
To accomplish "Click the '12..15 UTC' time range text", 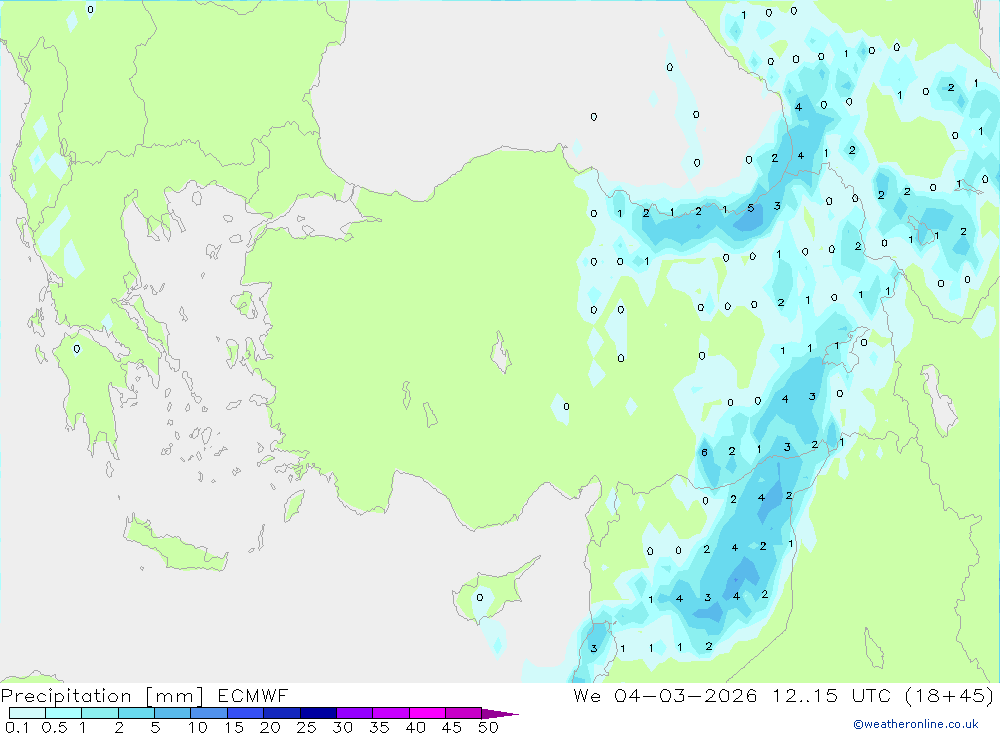I will point(831,696).
